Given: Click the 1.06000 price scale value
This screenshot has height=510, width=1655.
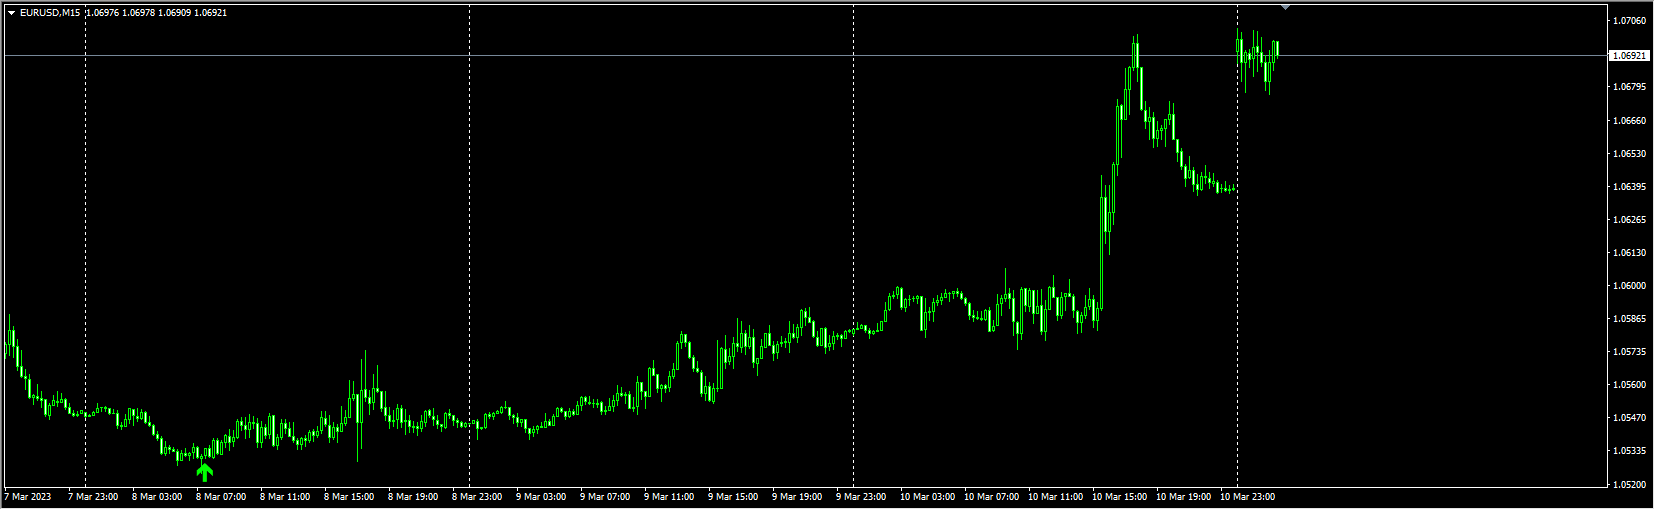Looking at the screenshot, I should tap(1630, 285).
